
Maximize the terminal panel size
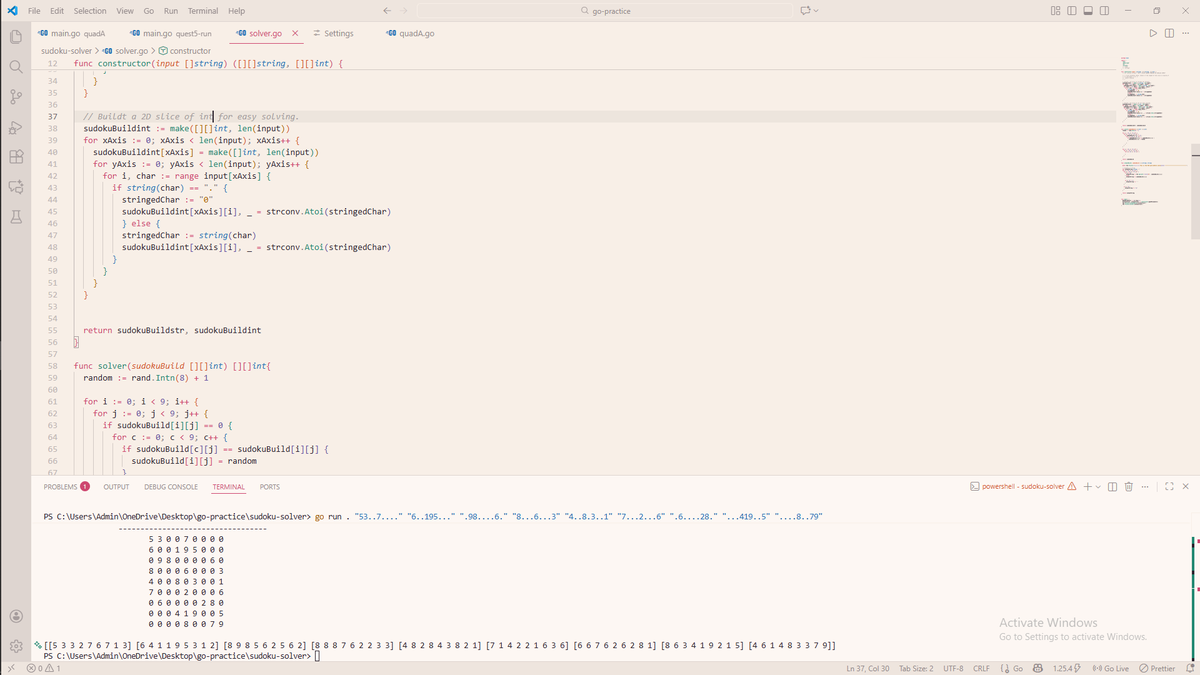coord(1168,487)
